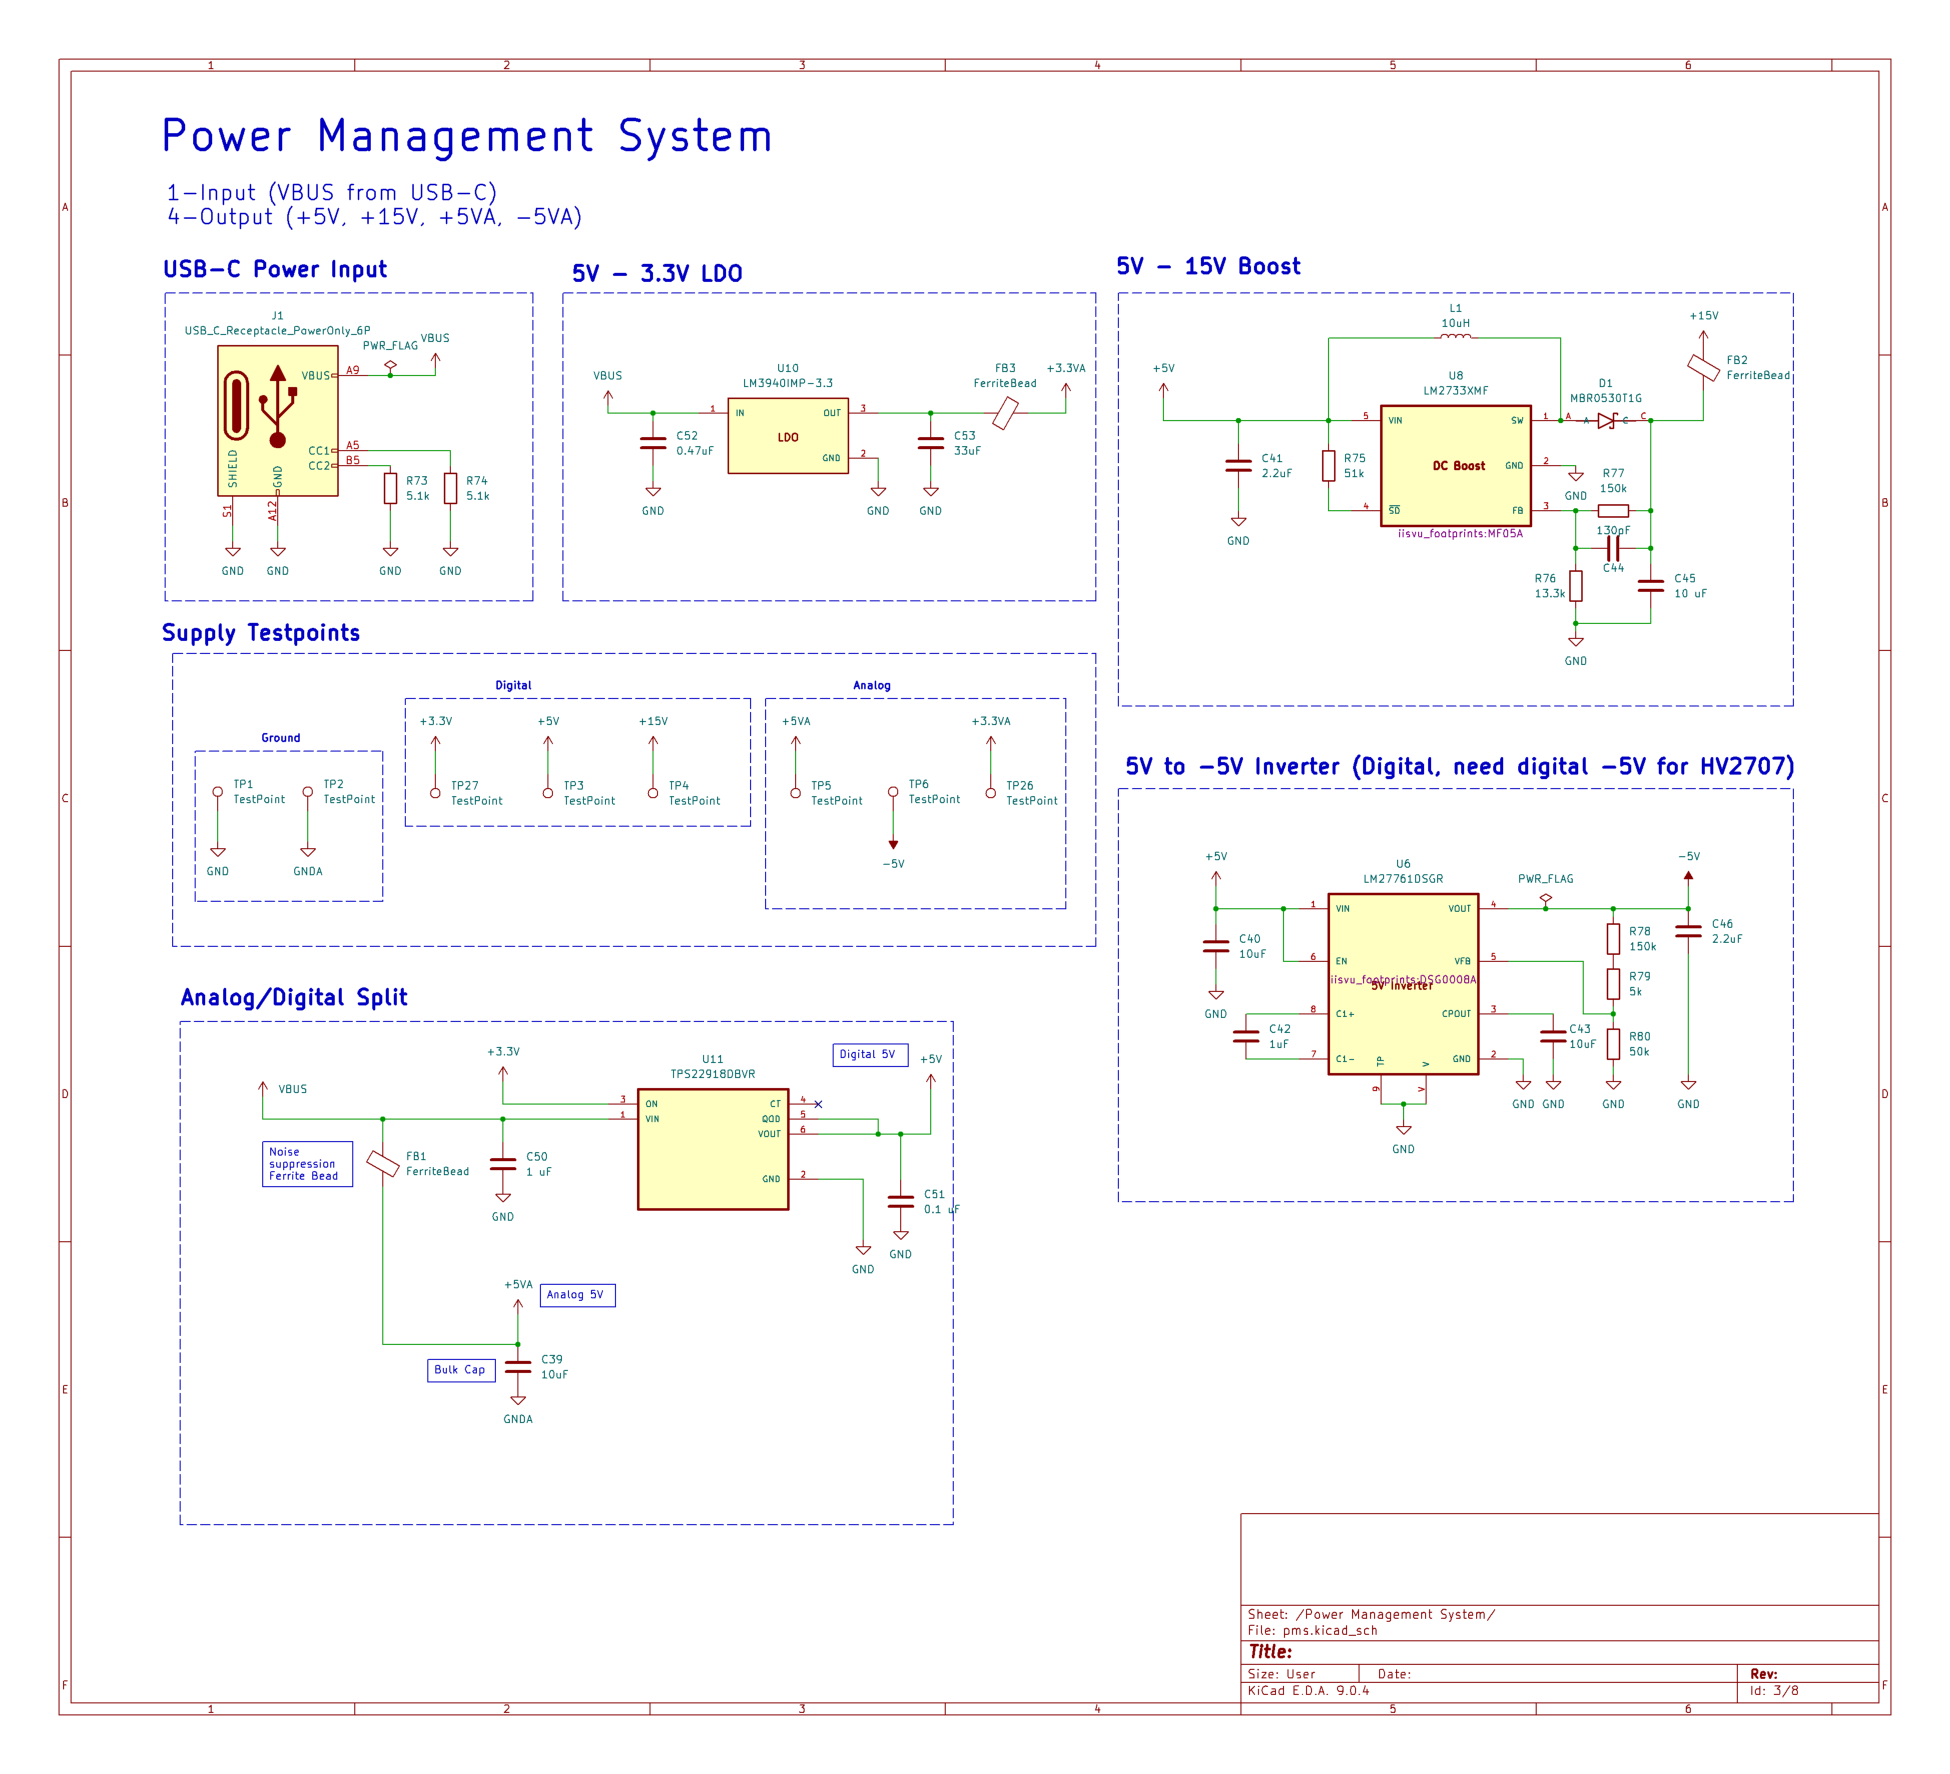The width and height of the screenshot is (1950, 1774).
Task: Click the Digital 5V label box
Action: [870, 1055]
